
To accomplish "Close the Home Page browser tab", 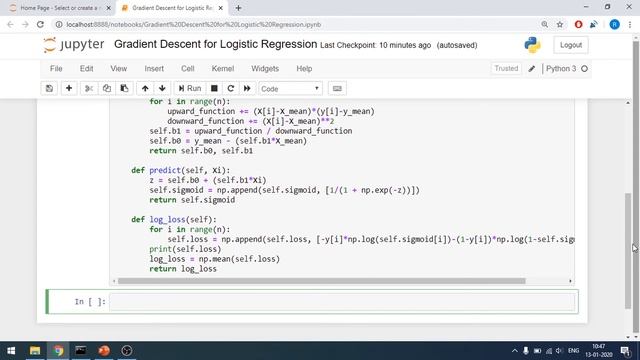I will point(108,8).
